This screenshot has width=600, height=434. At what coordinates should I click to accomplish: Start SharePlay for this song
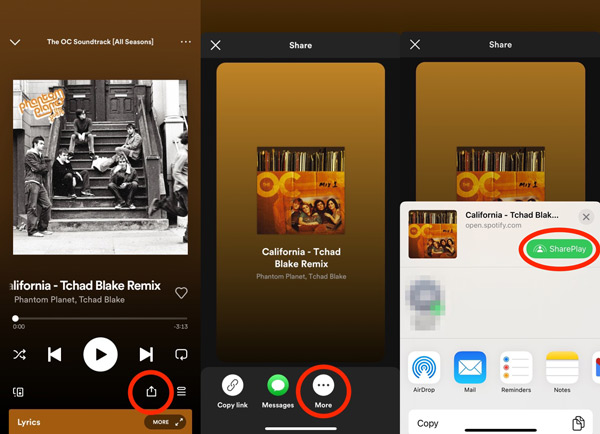[x=561, y=249]
